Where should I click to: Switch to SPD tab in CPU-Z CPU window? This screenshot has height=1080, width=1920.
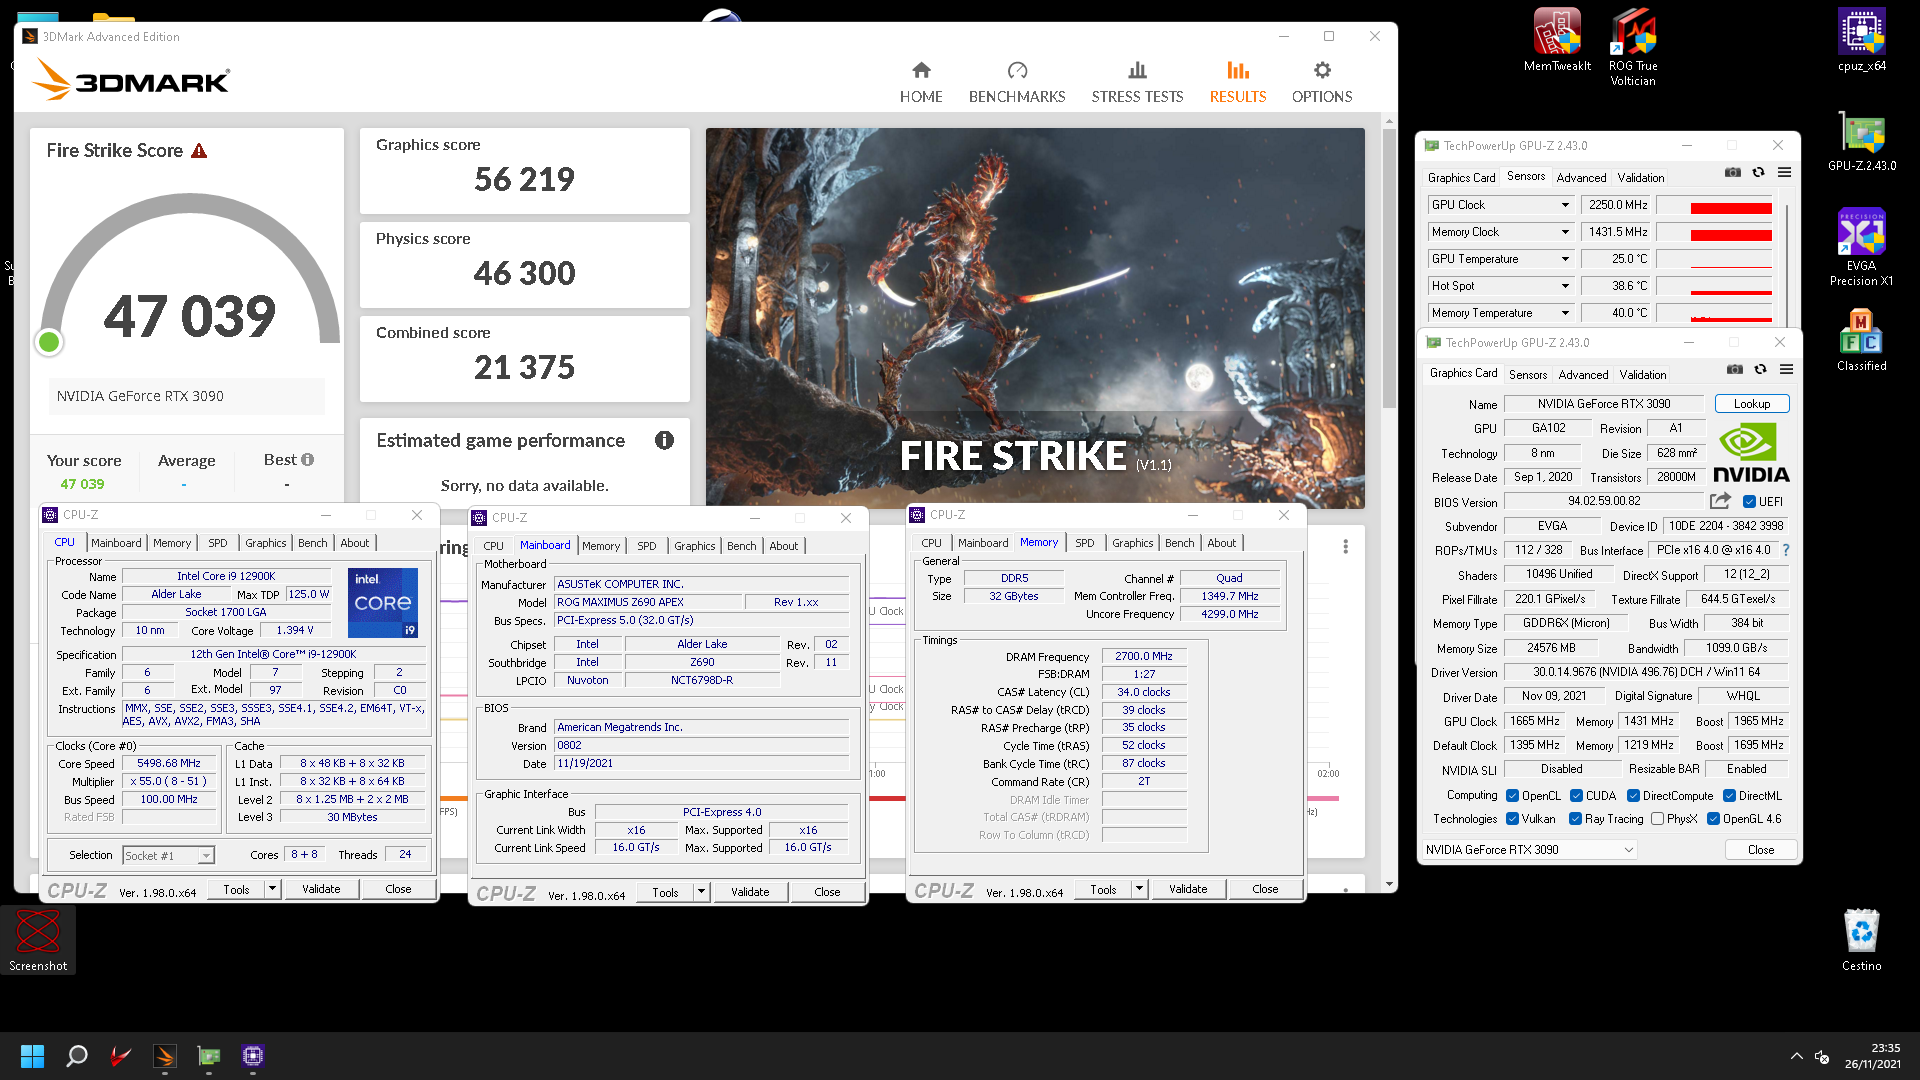coord(217,543)
